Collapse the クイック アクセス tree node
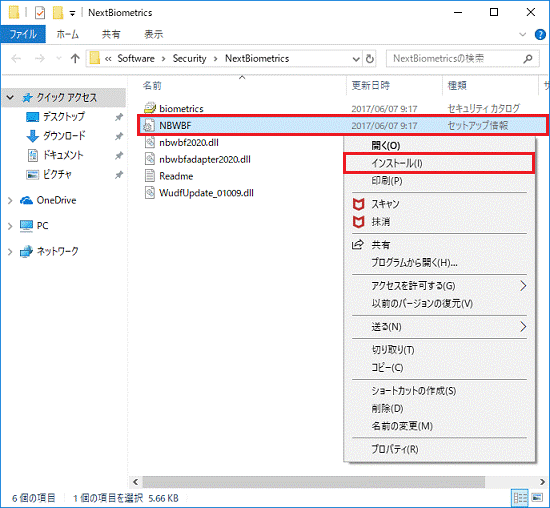 click(11, 97)
